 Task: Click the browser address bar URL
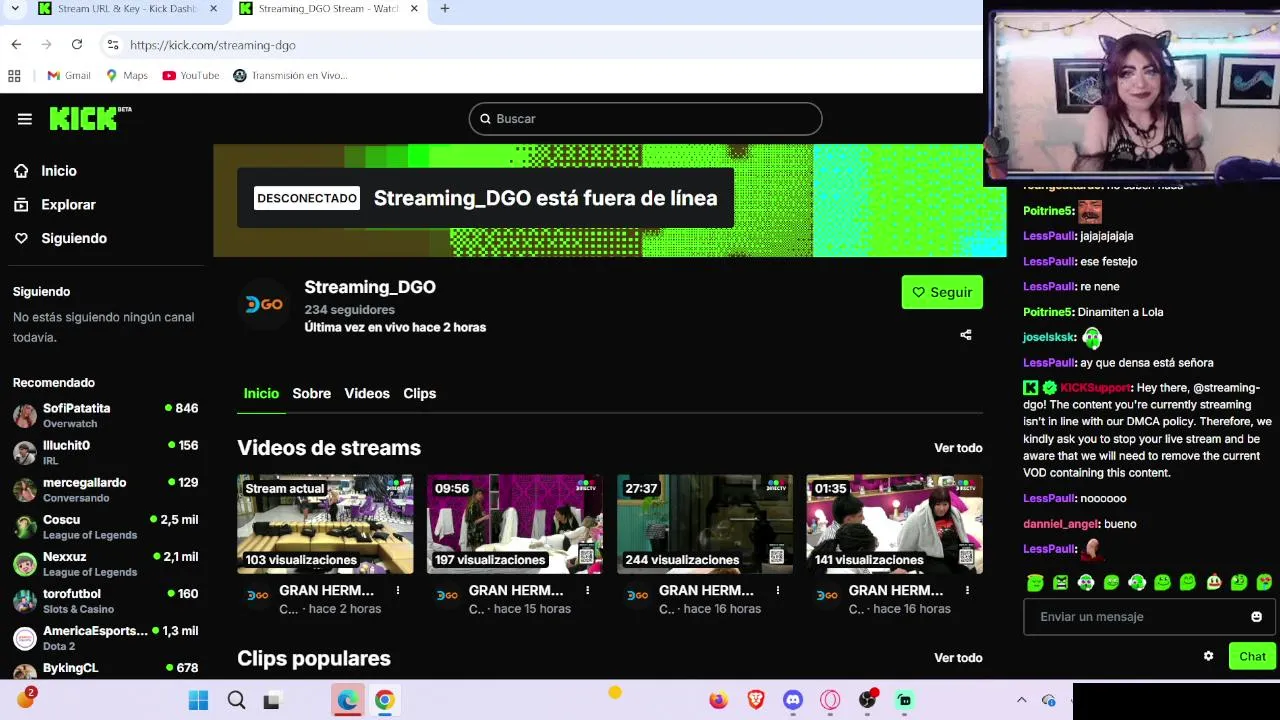pos(213,45)
